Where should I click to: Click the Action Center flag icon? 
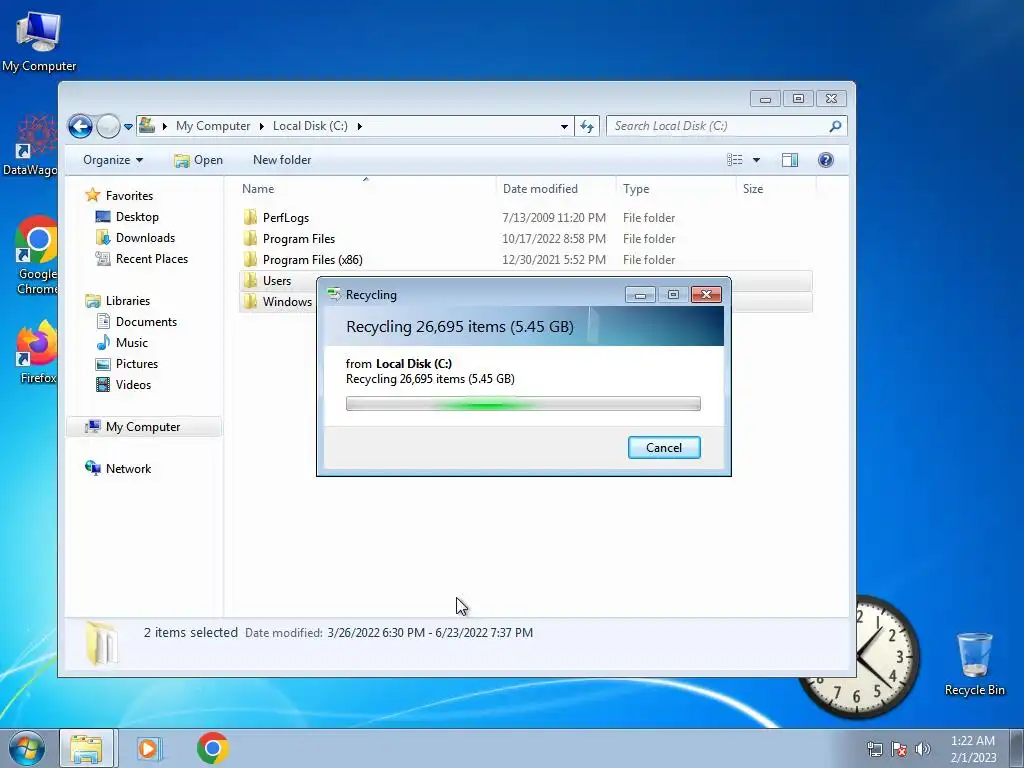coord(899,749)
